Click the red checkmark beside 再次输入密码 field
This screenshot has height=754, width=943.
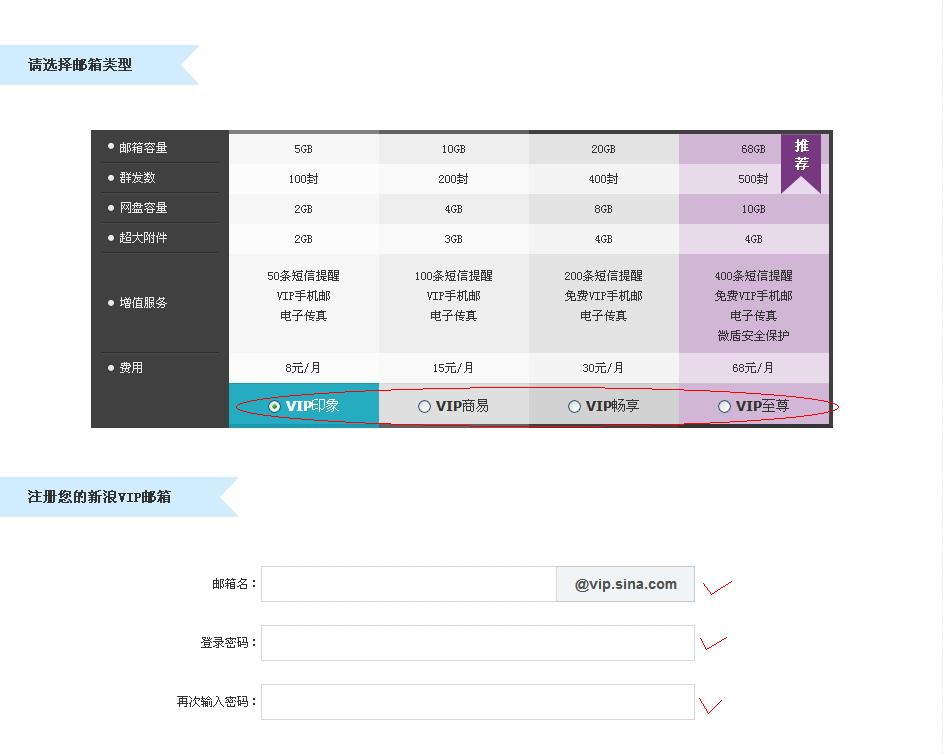[x=710, y=705]
